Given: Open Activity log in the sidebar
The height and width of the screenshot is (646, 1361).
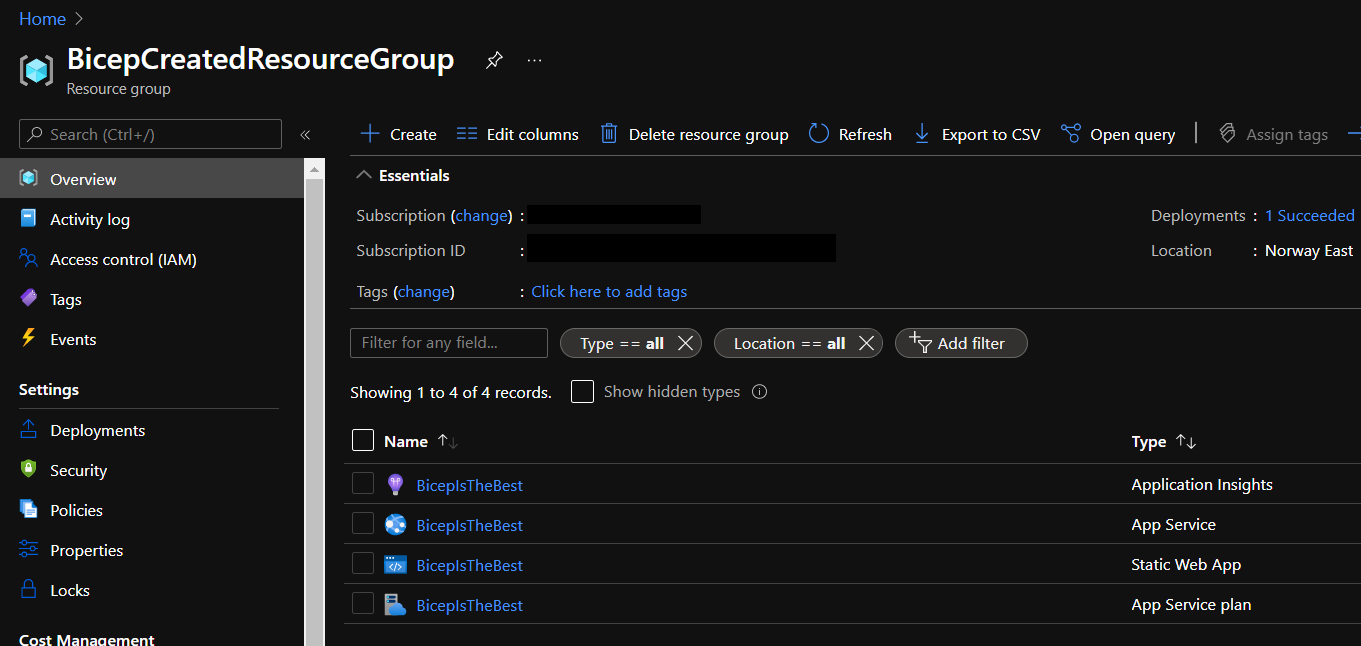Looking at the screenshot, I should click(89, 220).
